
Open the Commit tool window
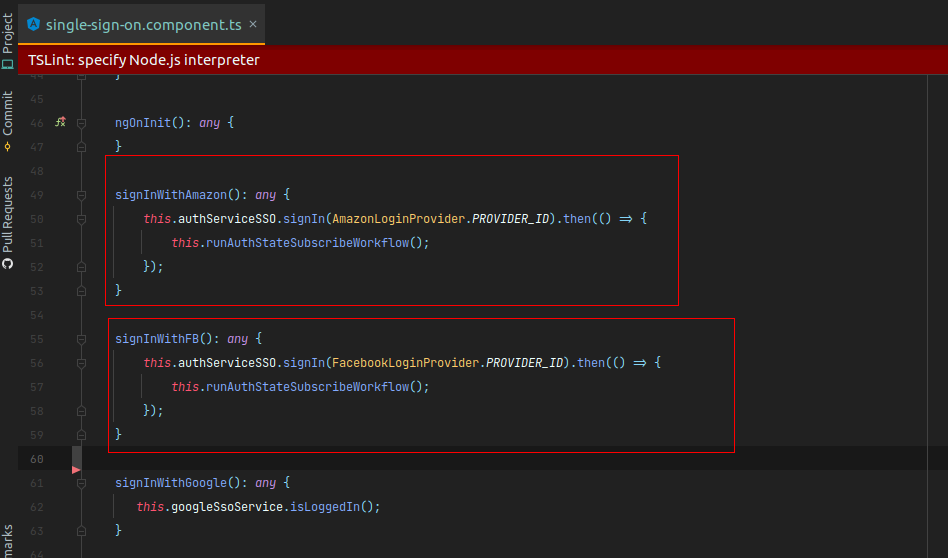point(7,121)
